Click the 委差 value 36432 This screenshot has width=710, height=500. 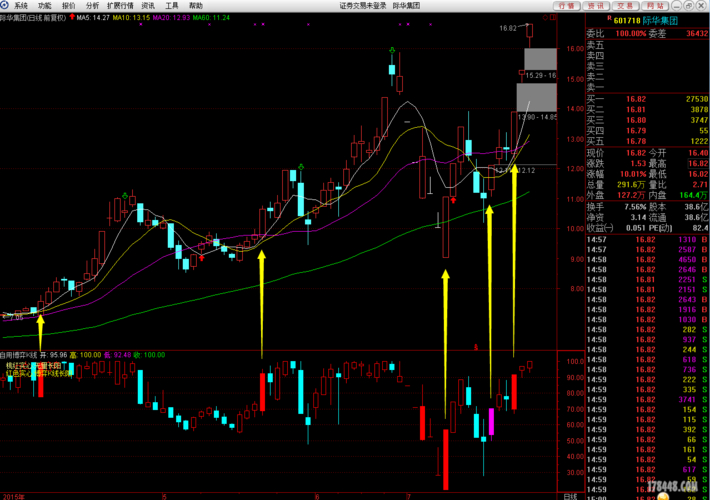tap(697, 34)
